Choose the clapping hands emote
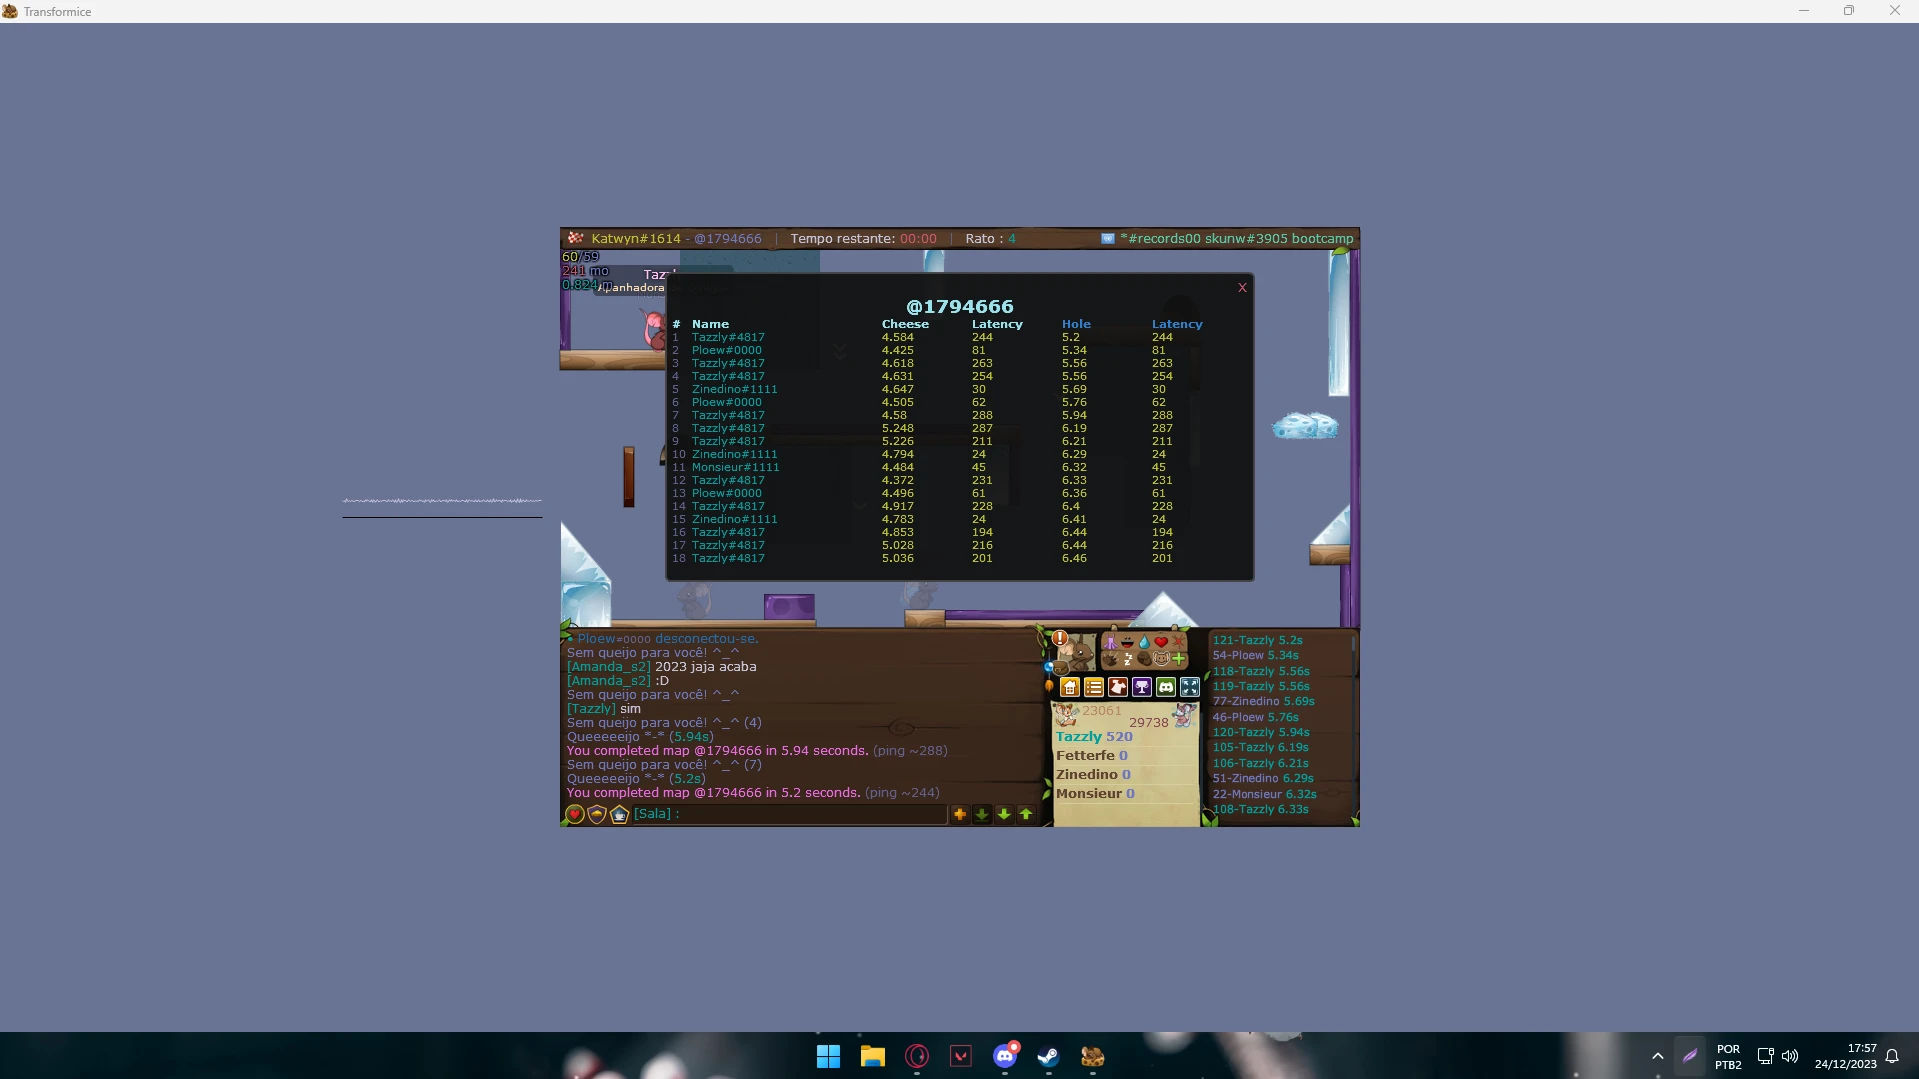The width and height of the screenshot is (1919, 1079). 1110,659
